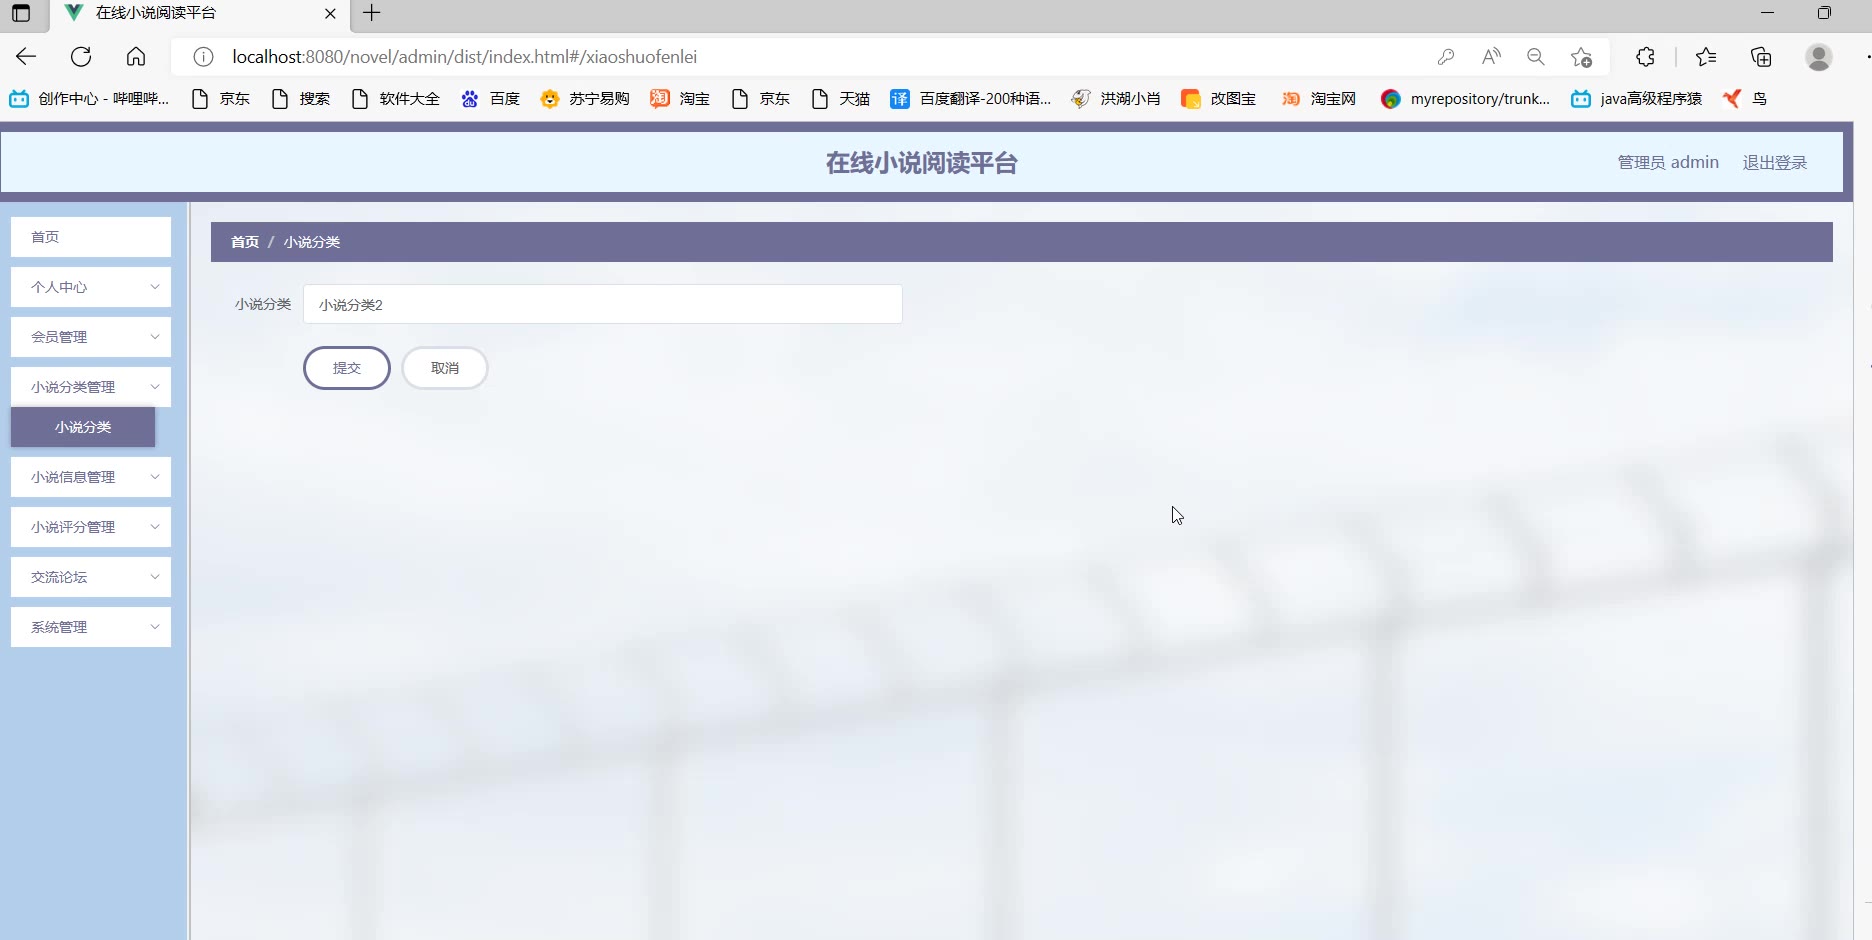Viewport: 1872px width, 940px height.
Task: Click 管理员 admin label
Action: (1668, 162)
